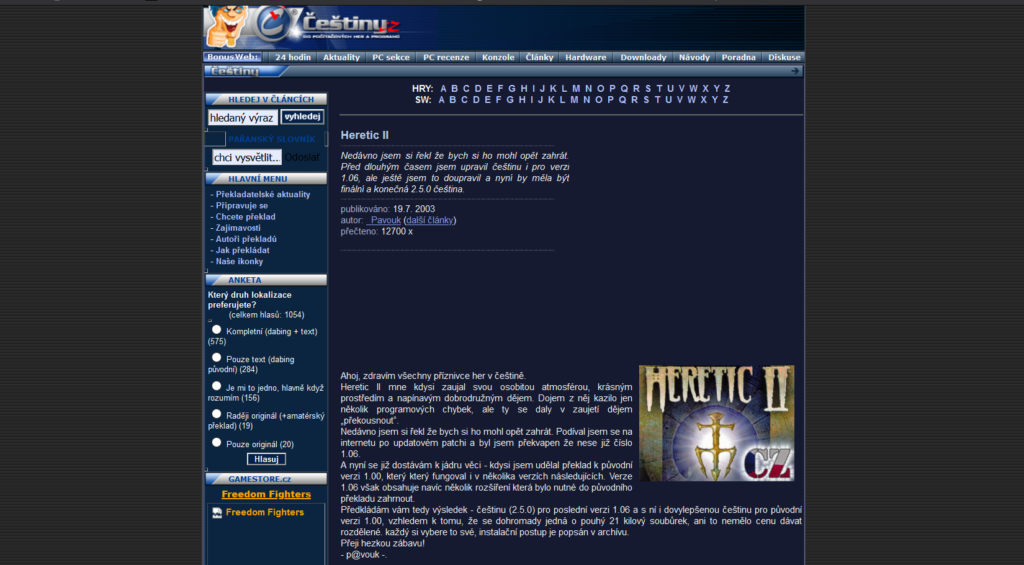Open the Návody nav tab
1024x565 pixels.
(x=694, y=57)
